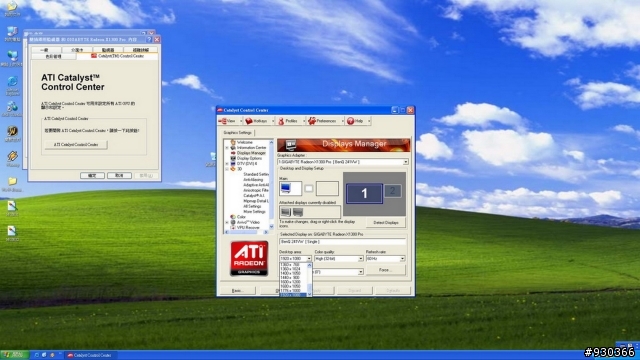Select Displays Manager in the tree
The image size is (640, 360).
251,153
